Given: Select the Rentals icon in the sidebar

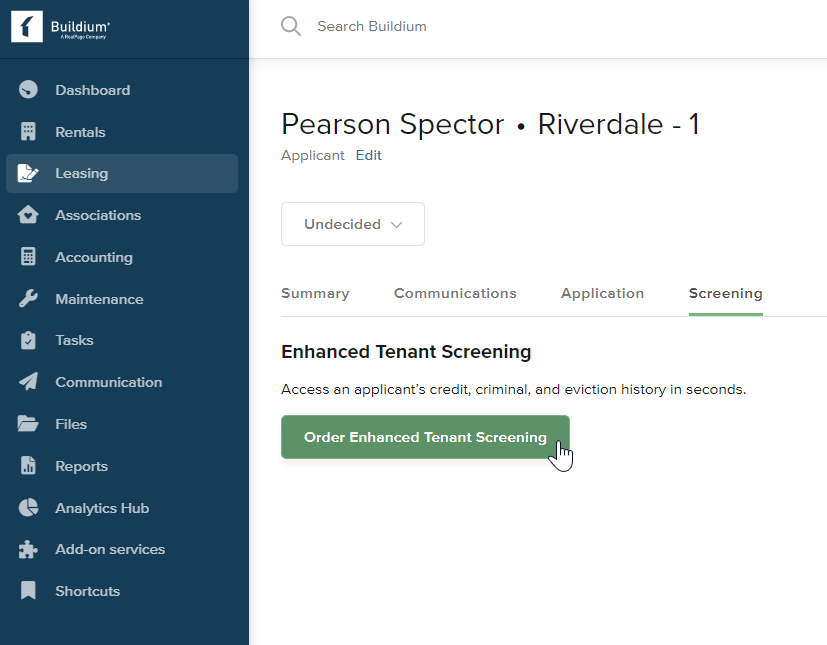Looking at the screenshot, I should [x=80, y=131].
